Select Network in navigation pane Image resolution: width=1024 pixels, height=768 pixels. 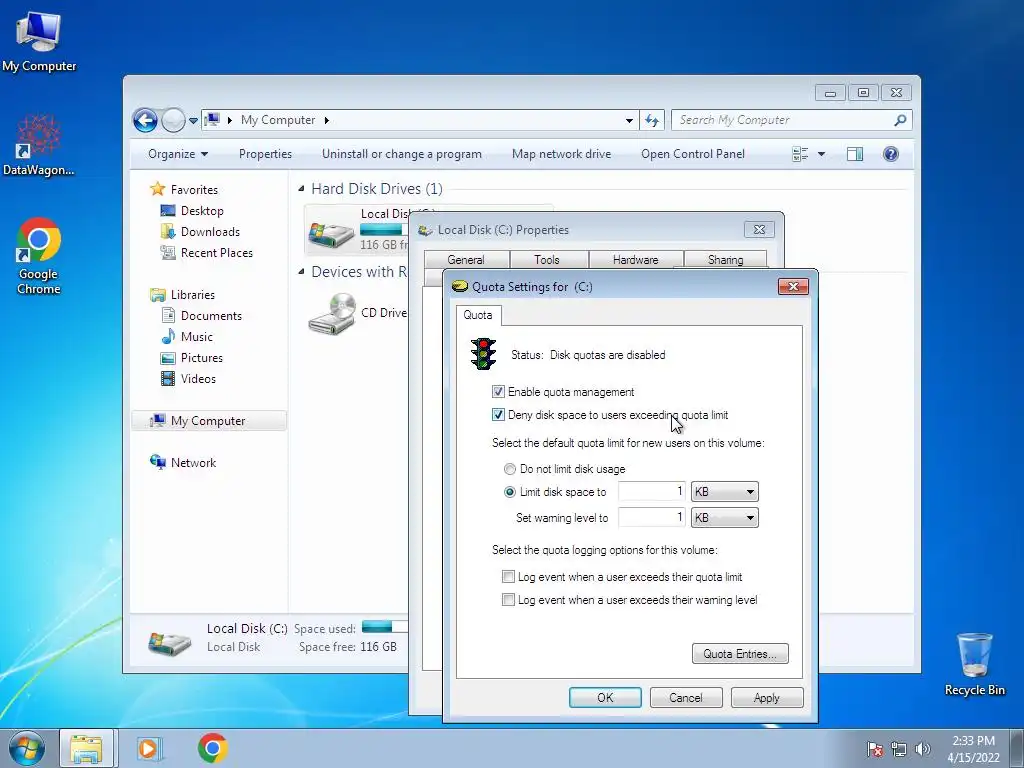point(184,462)
